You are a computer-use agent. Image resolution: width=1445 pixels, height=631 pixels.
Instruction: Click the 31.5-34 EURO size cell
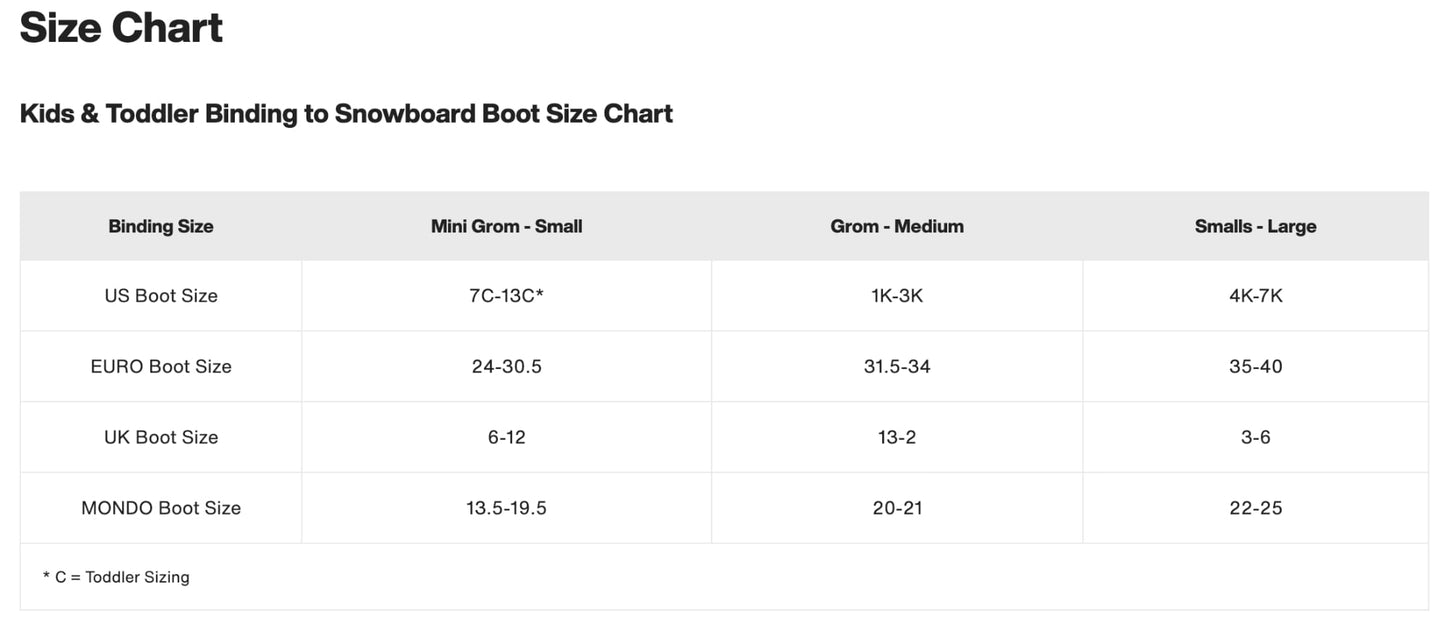897,367
